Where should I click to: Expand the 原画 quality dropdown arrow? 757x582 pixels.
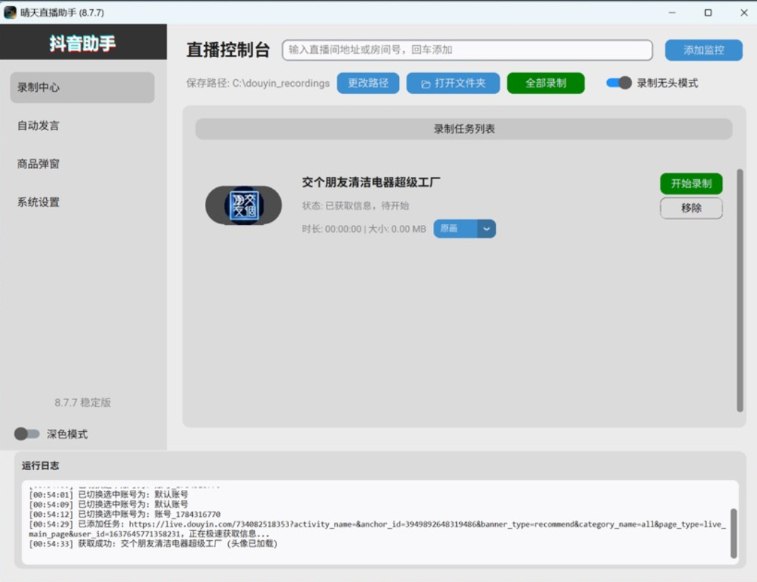(486, 229)
